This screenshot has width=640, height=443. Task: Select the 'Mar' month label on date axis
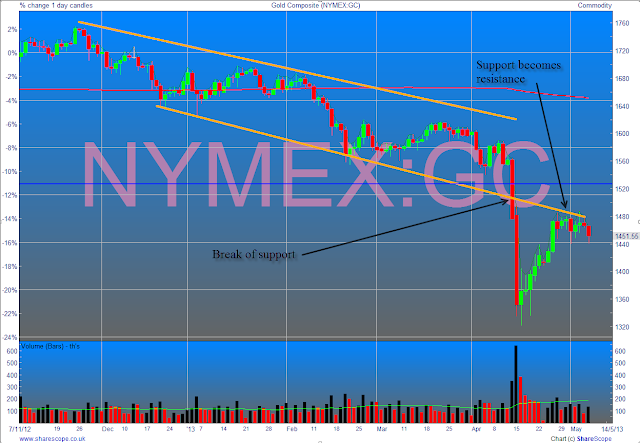tap(382, 429)
